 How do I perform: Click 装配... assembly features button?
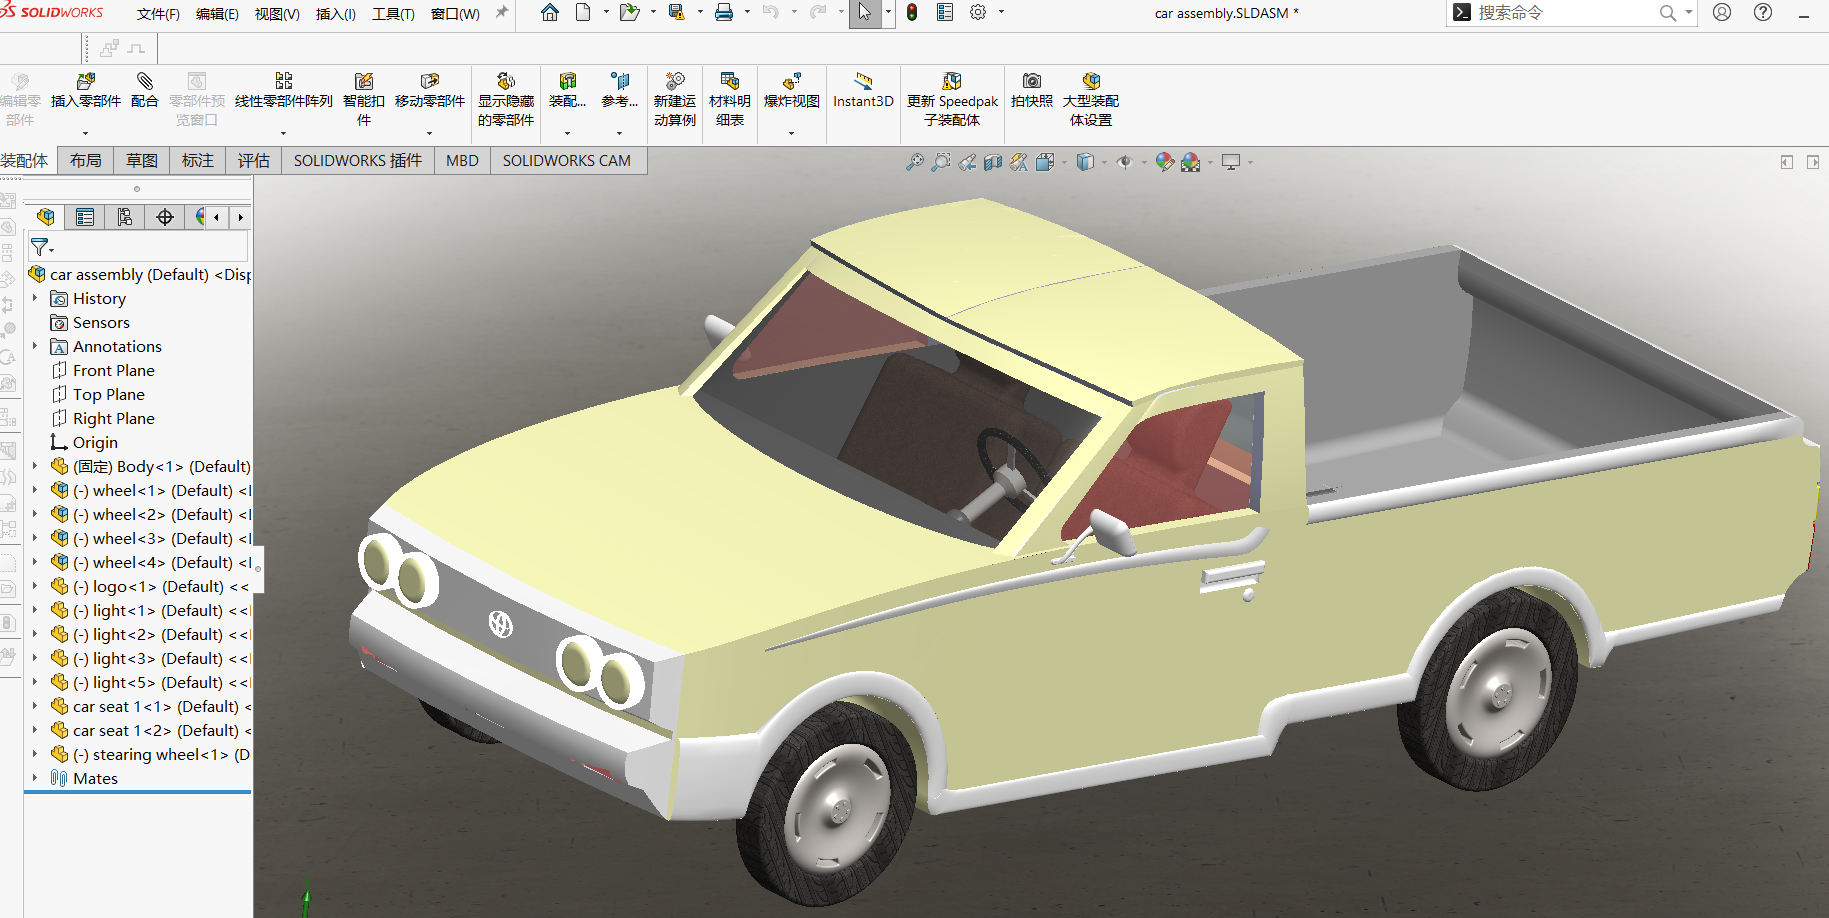(567, 91)
